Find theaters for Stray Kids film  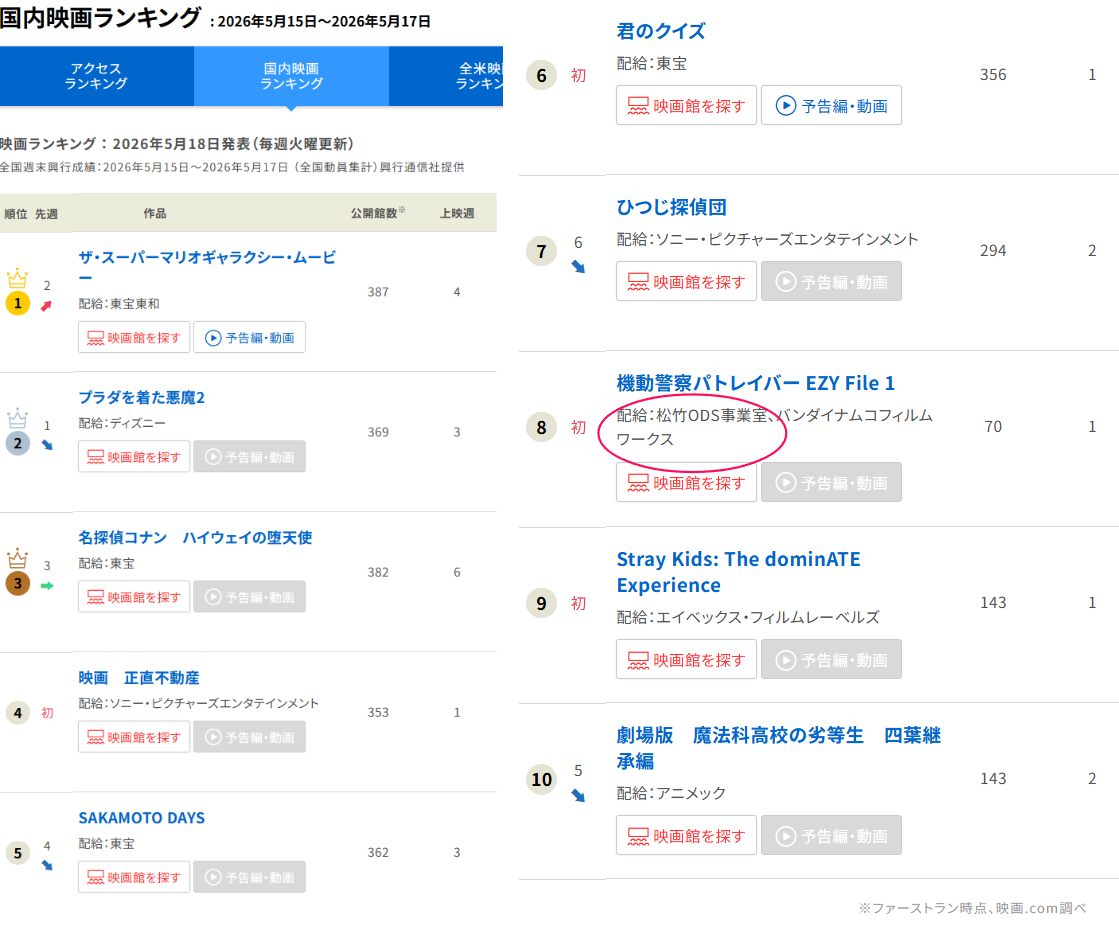point(687,659)
